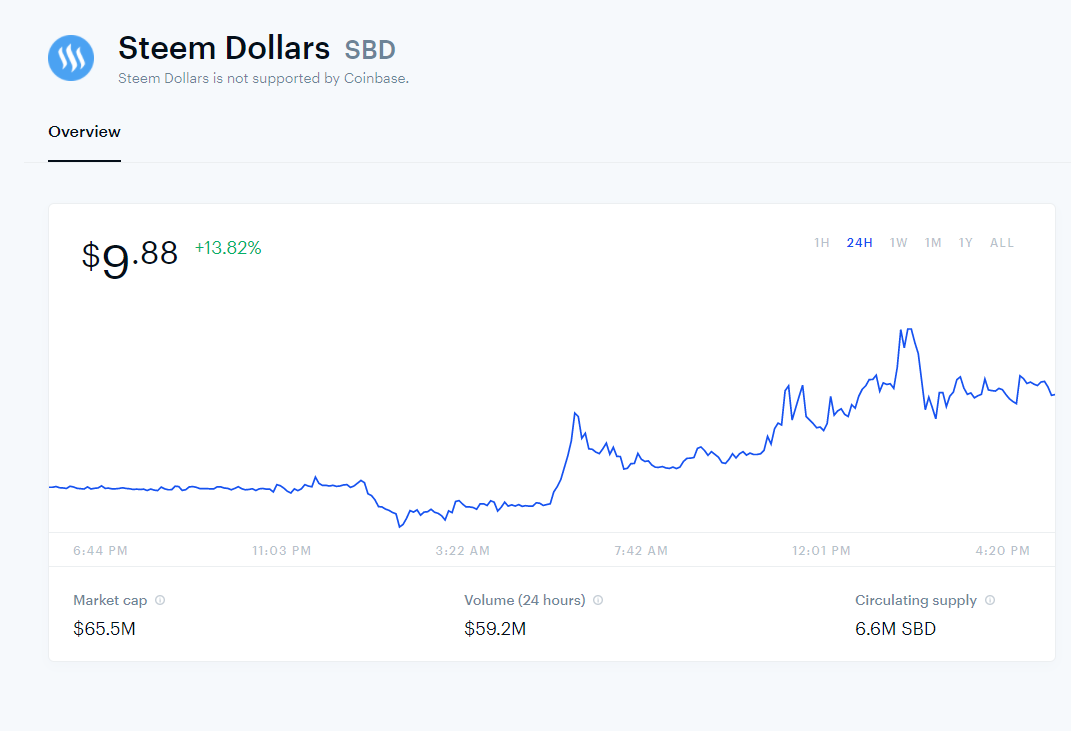Select the 24H time range
This screenshot has width=1071, height=731.
coord(859,243)
